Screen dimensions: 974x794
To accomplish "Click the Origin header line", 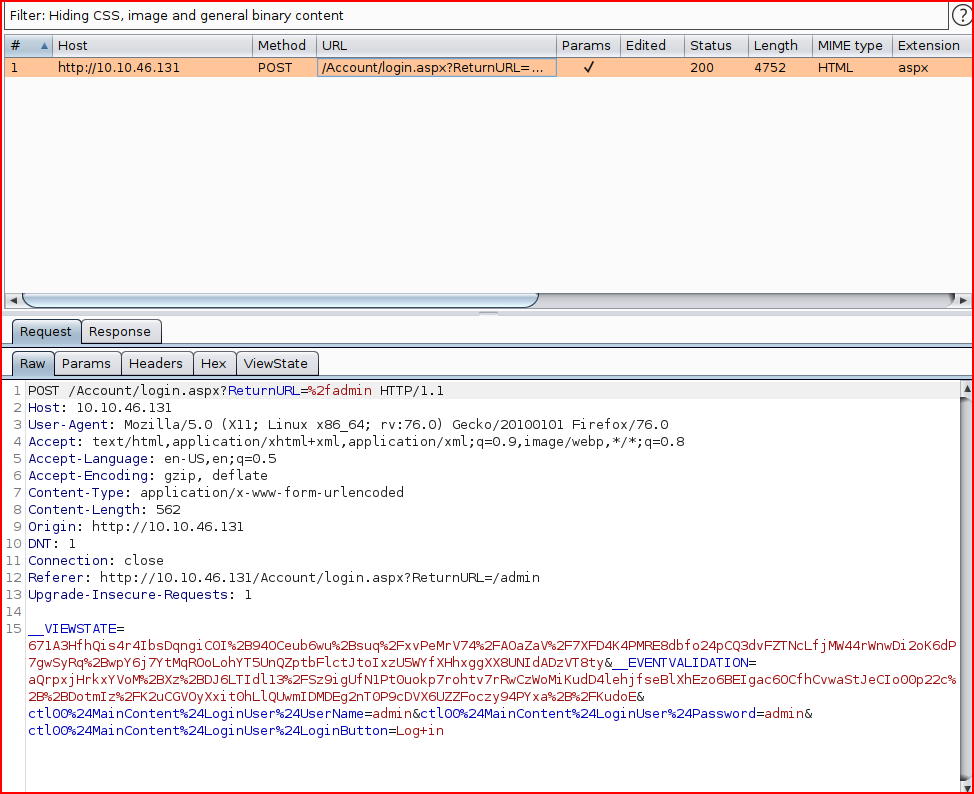I will pyautogui.click(x=136, y=527).
